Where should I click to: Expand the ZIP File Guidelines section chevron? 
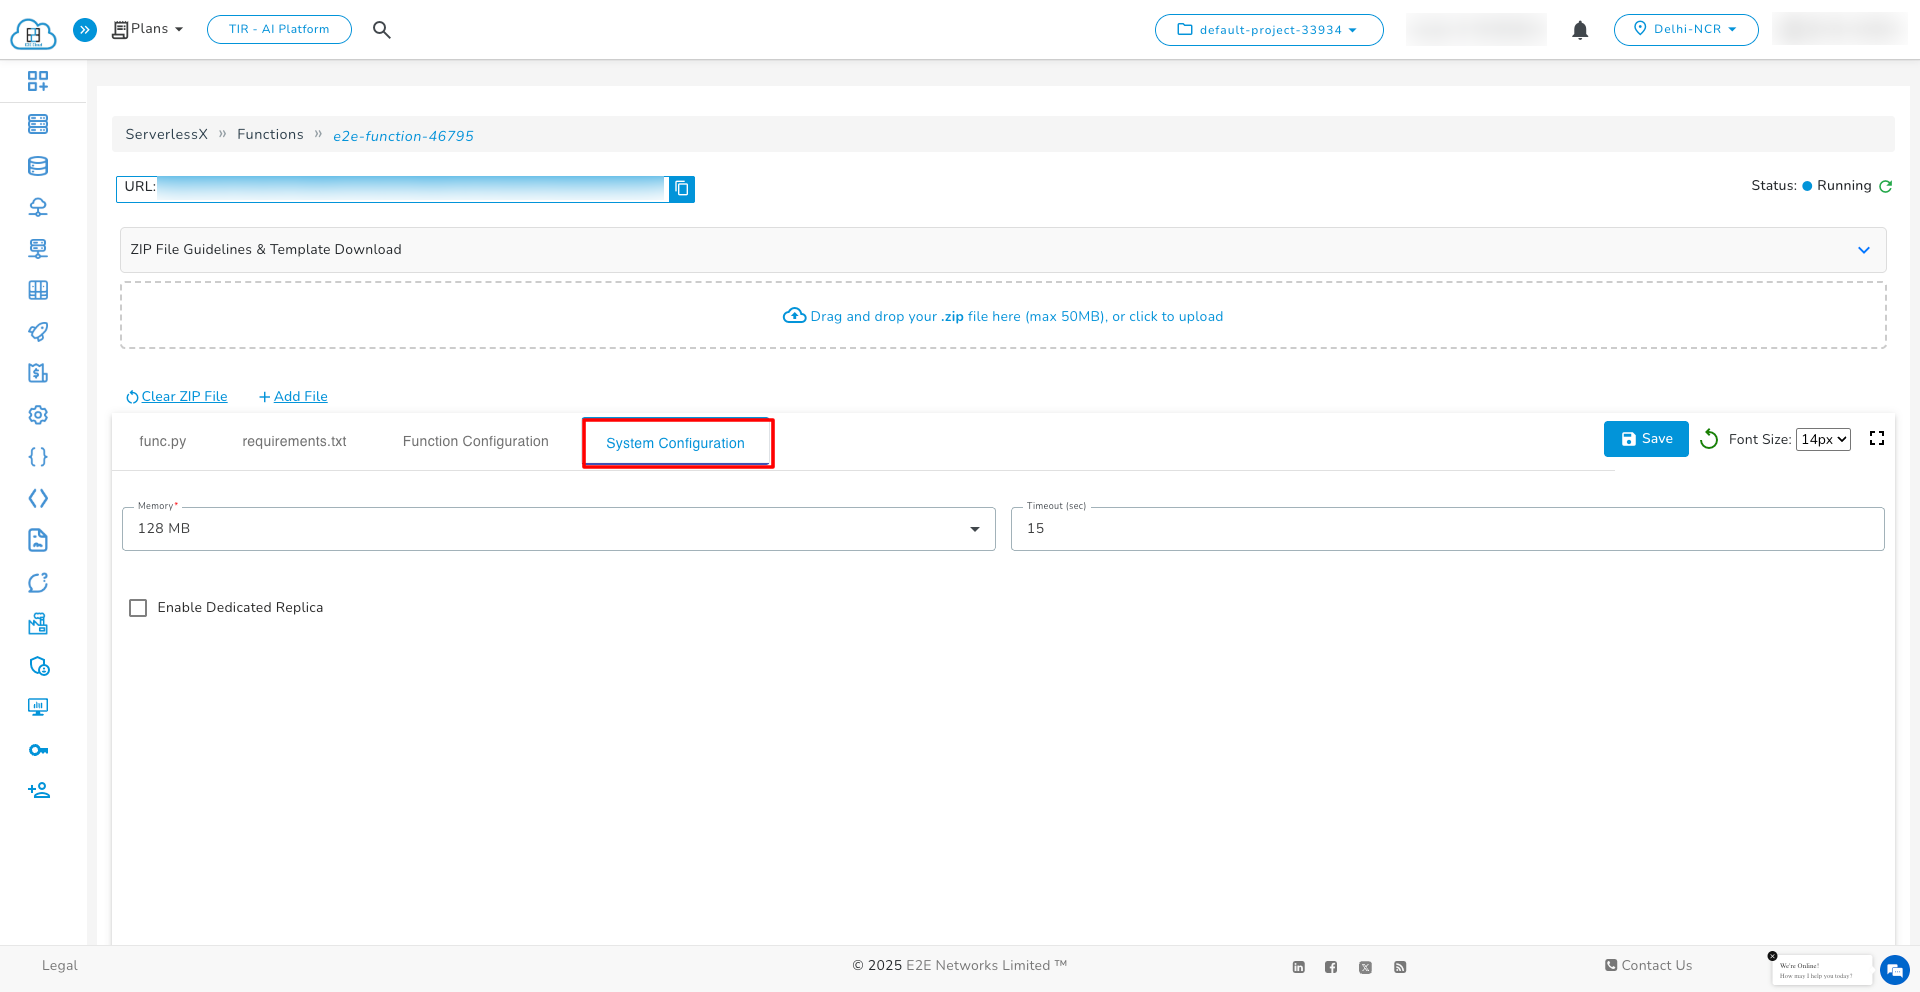[x=1864, y=250]
